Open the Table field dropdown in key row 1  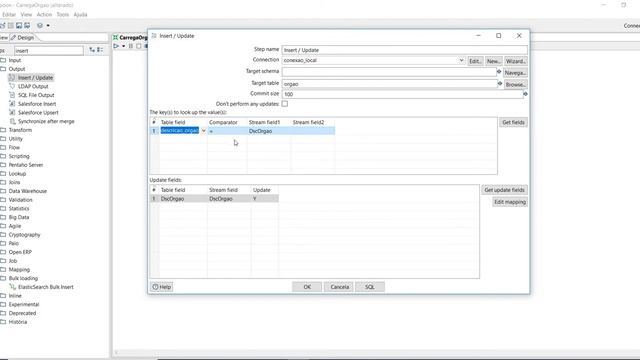coord(204,131)
